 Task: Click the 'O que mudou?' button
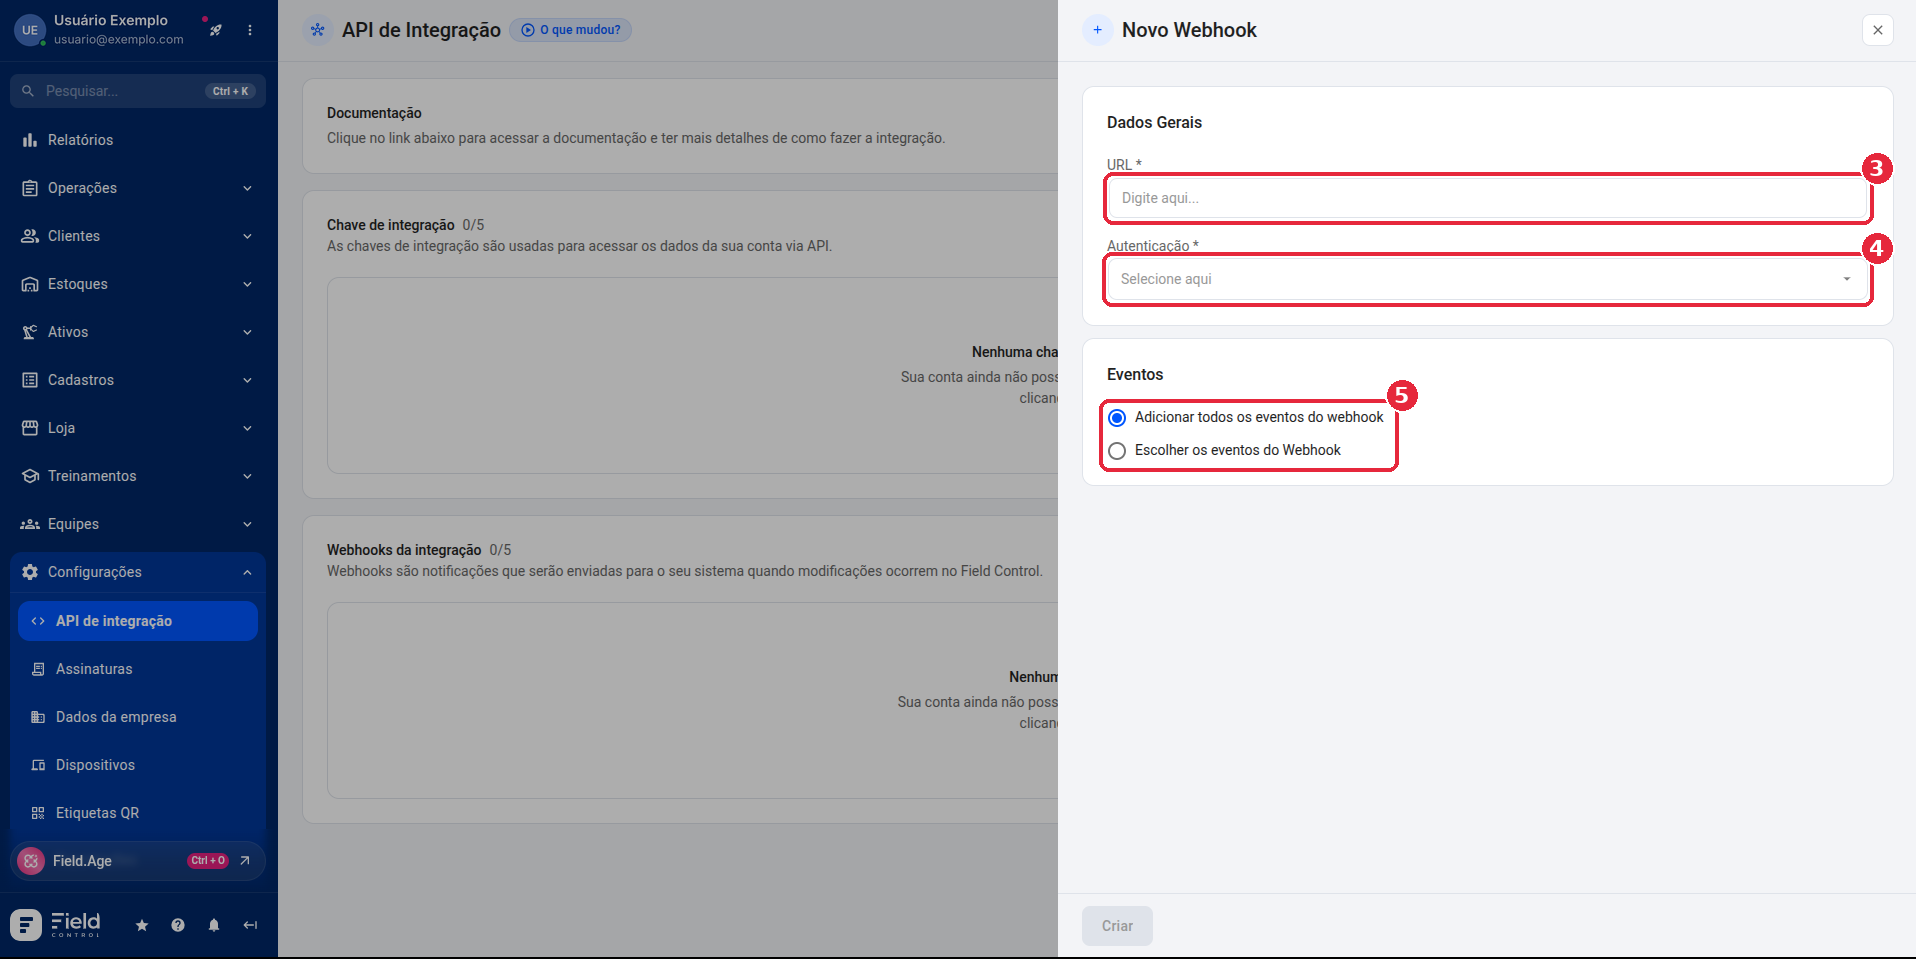coord(571,30)
